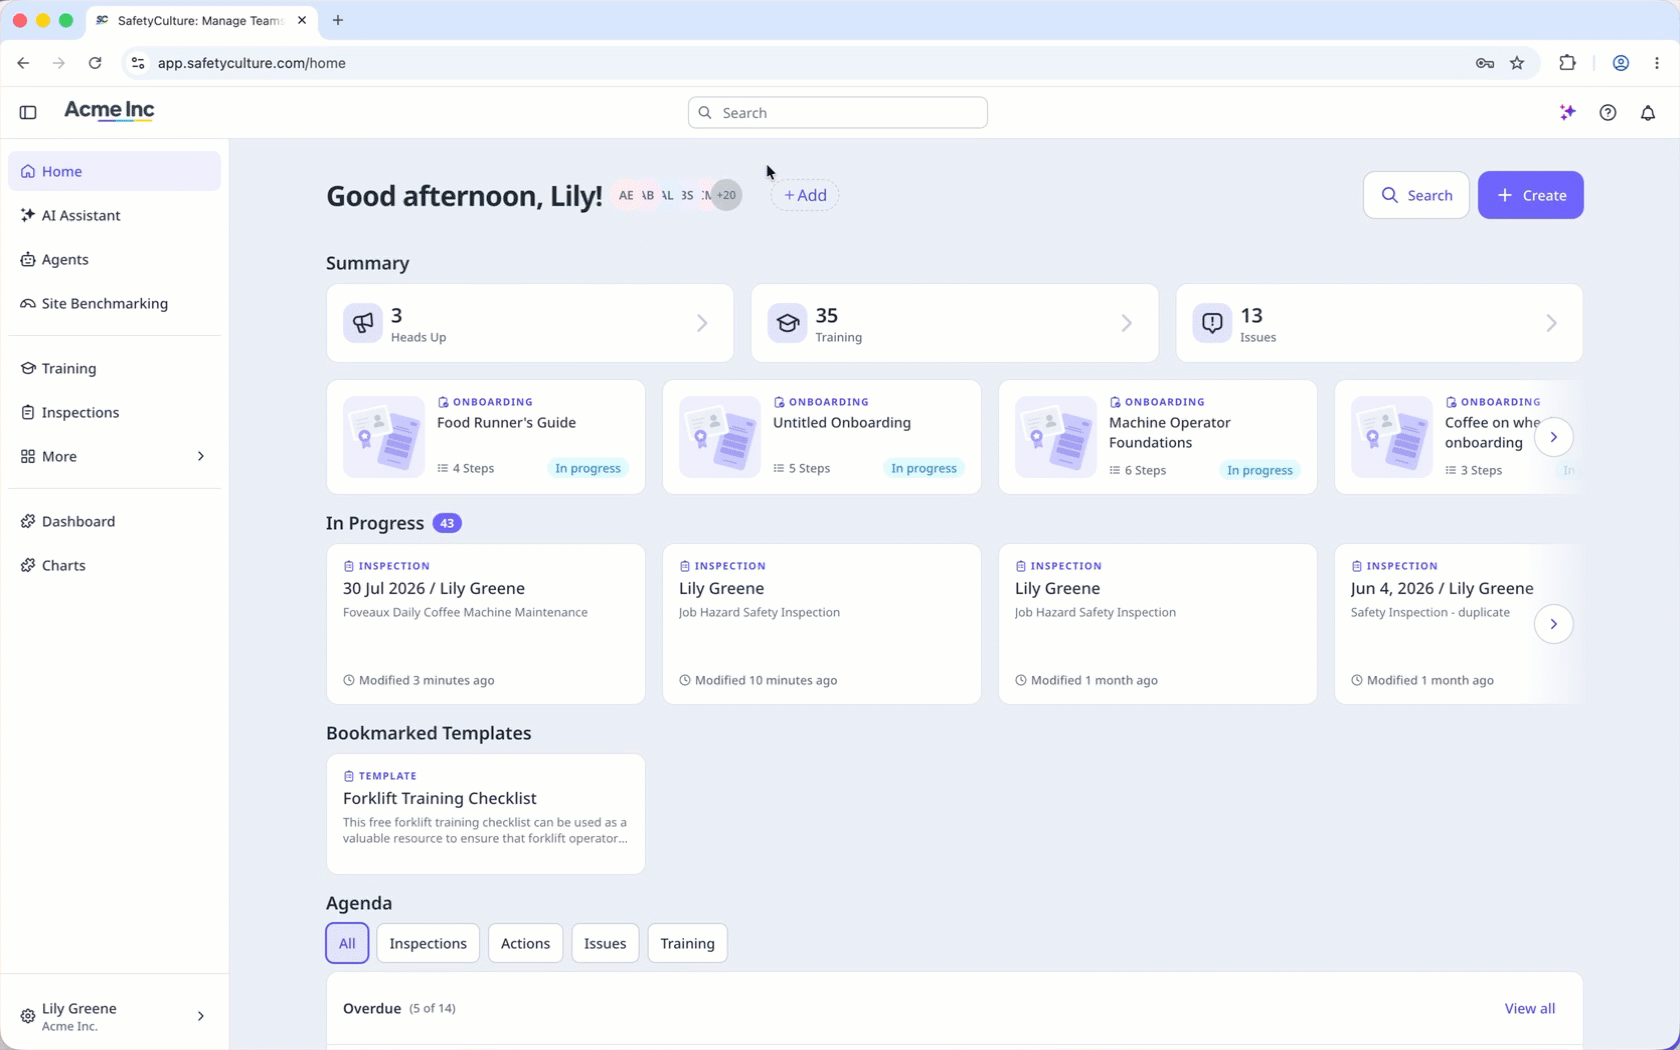Click the Acme Inc logo
The height and width of the screenshot is (1050, 1680).
109,111
